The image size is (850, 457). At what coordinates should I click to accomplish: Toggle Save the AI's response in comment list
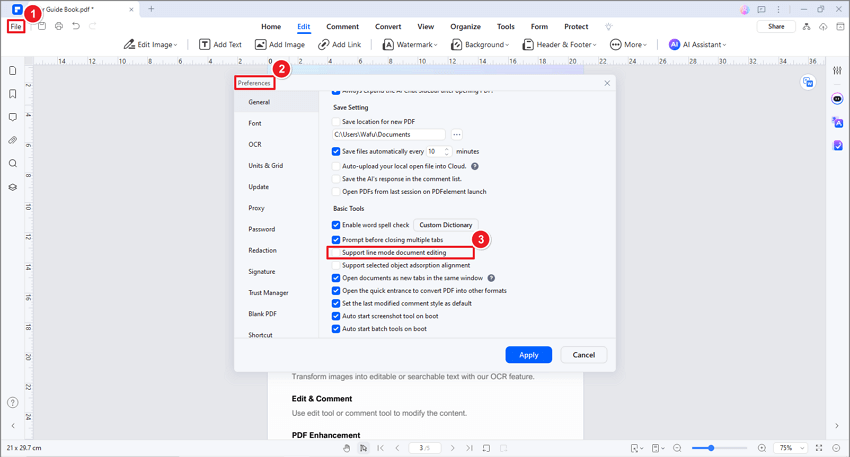336,179
